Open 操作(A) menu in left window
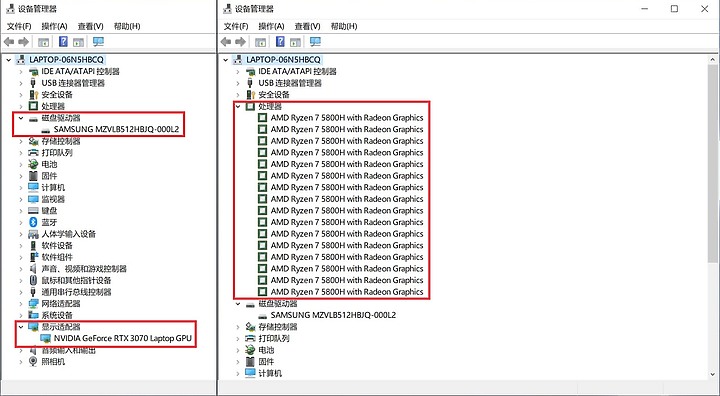The width and height of the screenshot is (720, 396). click(54, 26)
